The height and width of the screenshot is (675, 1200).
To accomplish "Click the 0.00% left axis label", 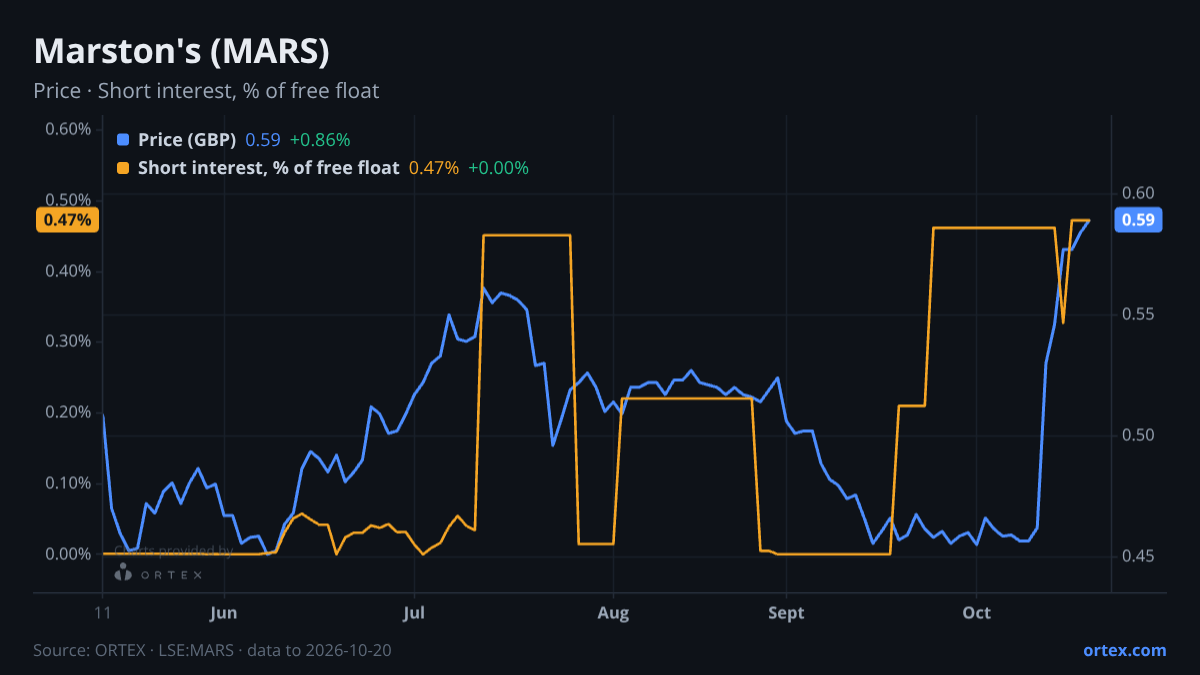I will pos(69,555).
